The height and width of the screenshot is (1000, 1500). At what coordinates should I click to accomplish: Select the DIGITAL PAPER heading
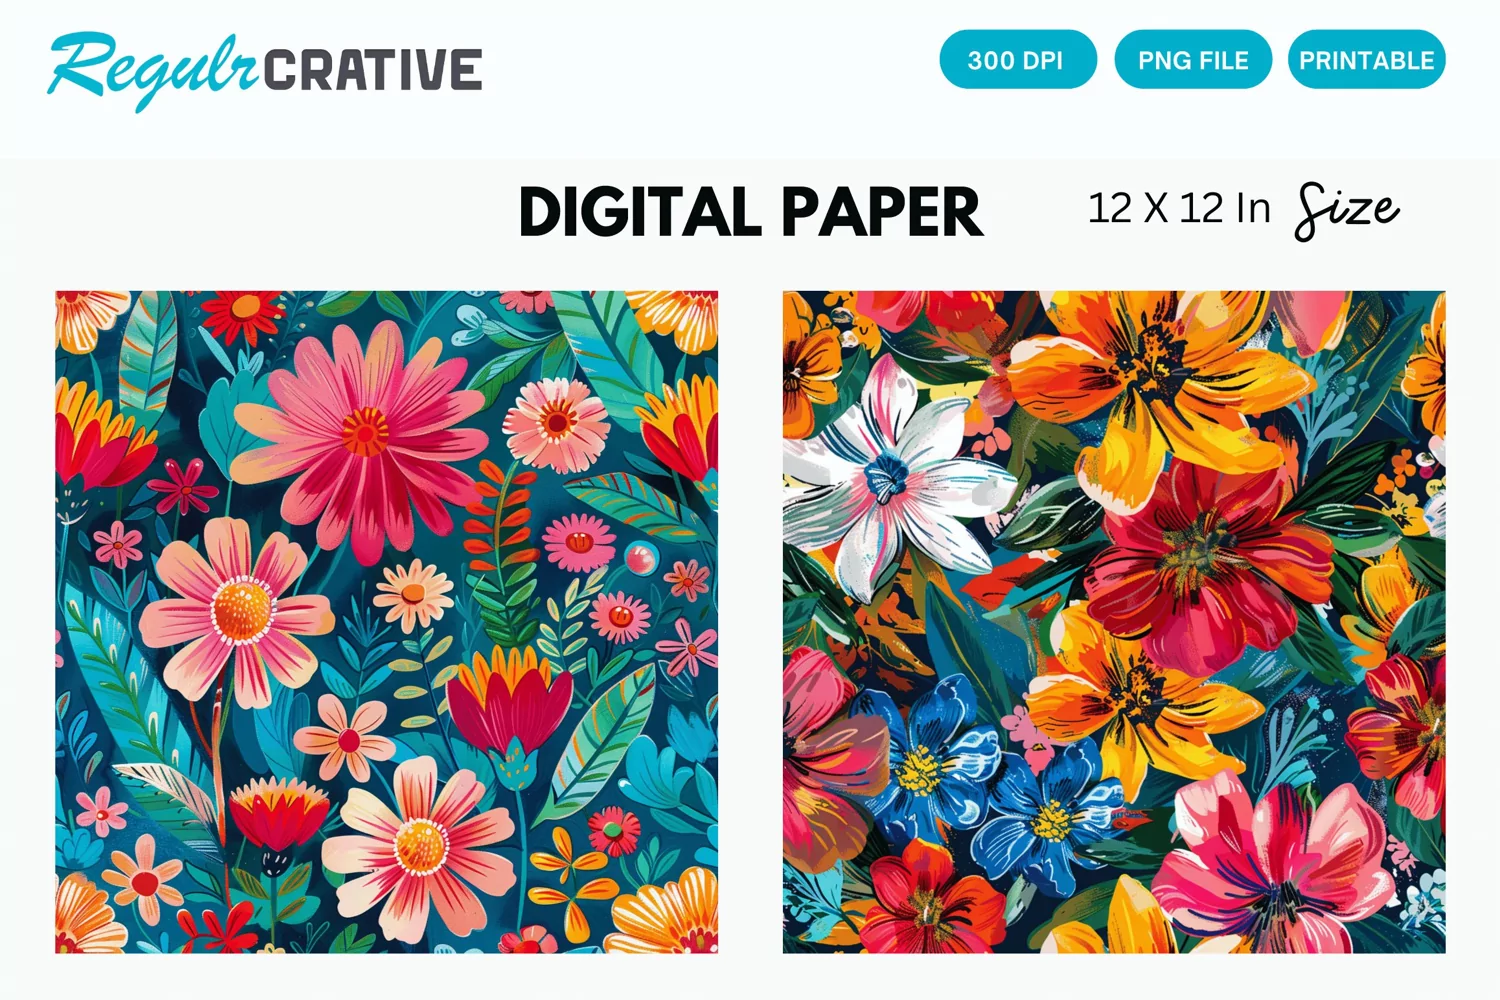point(751,212)
